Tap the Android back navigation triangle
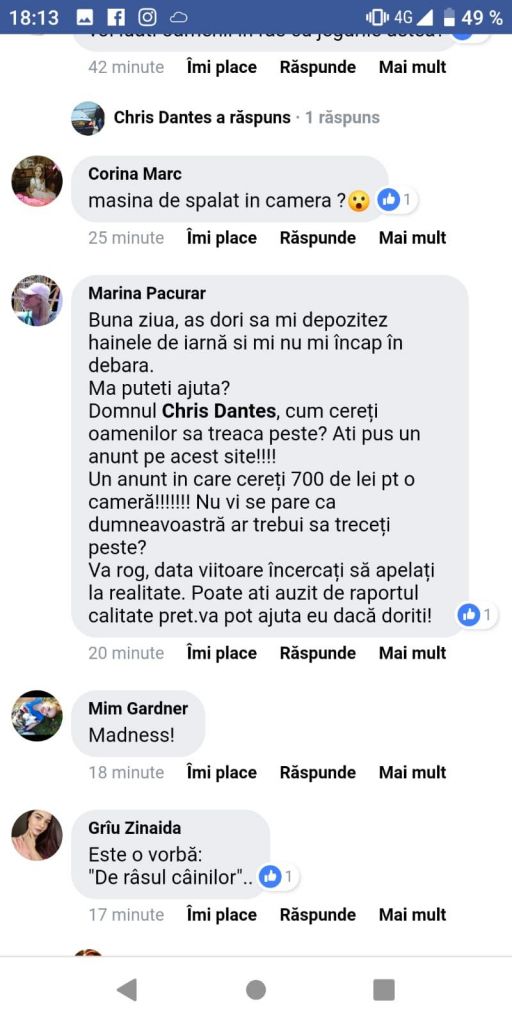512x1024 pixels. 127,990
